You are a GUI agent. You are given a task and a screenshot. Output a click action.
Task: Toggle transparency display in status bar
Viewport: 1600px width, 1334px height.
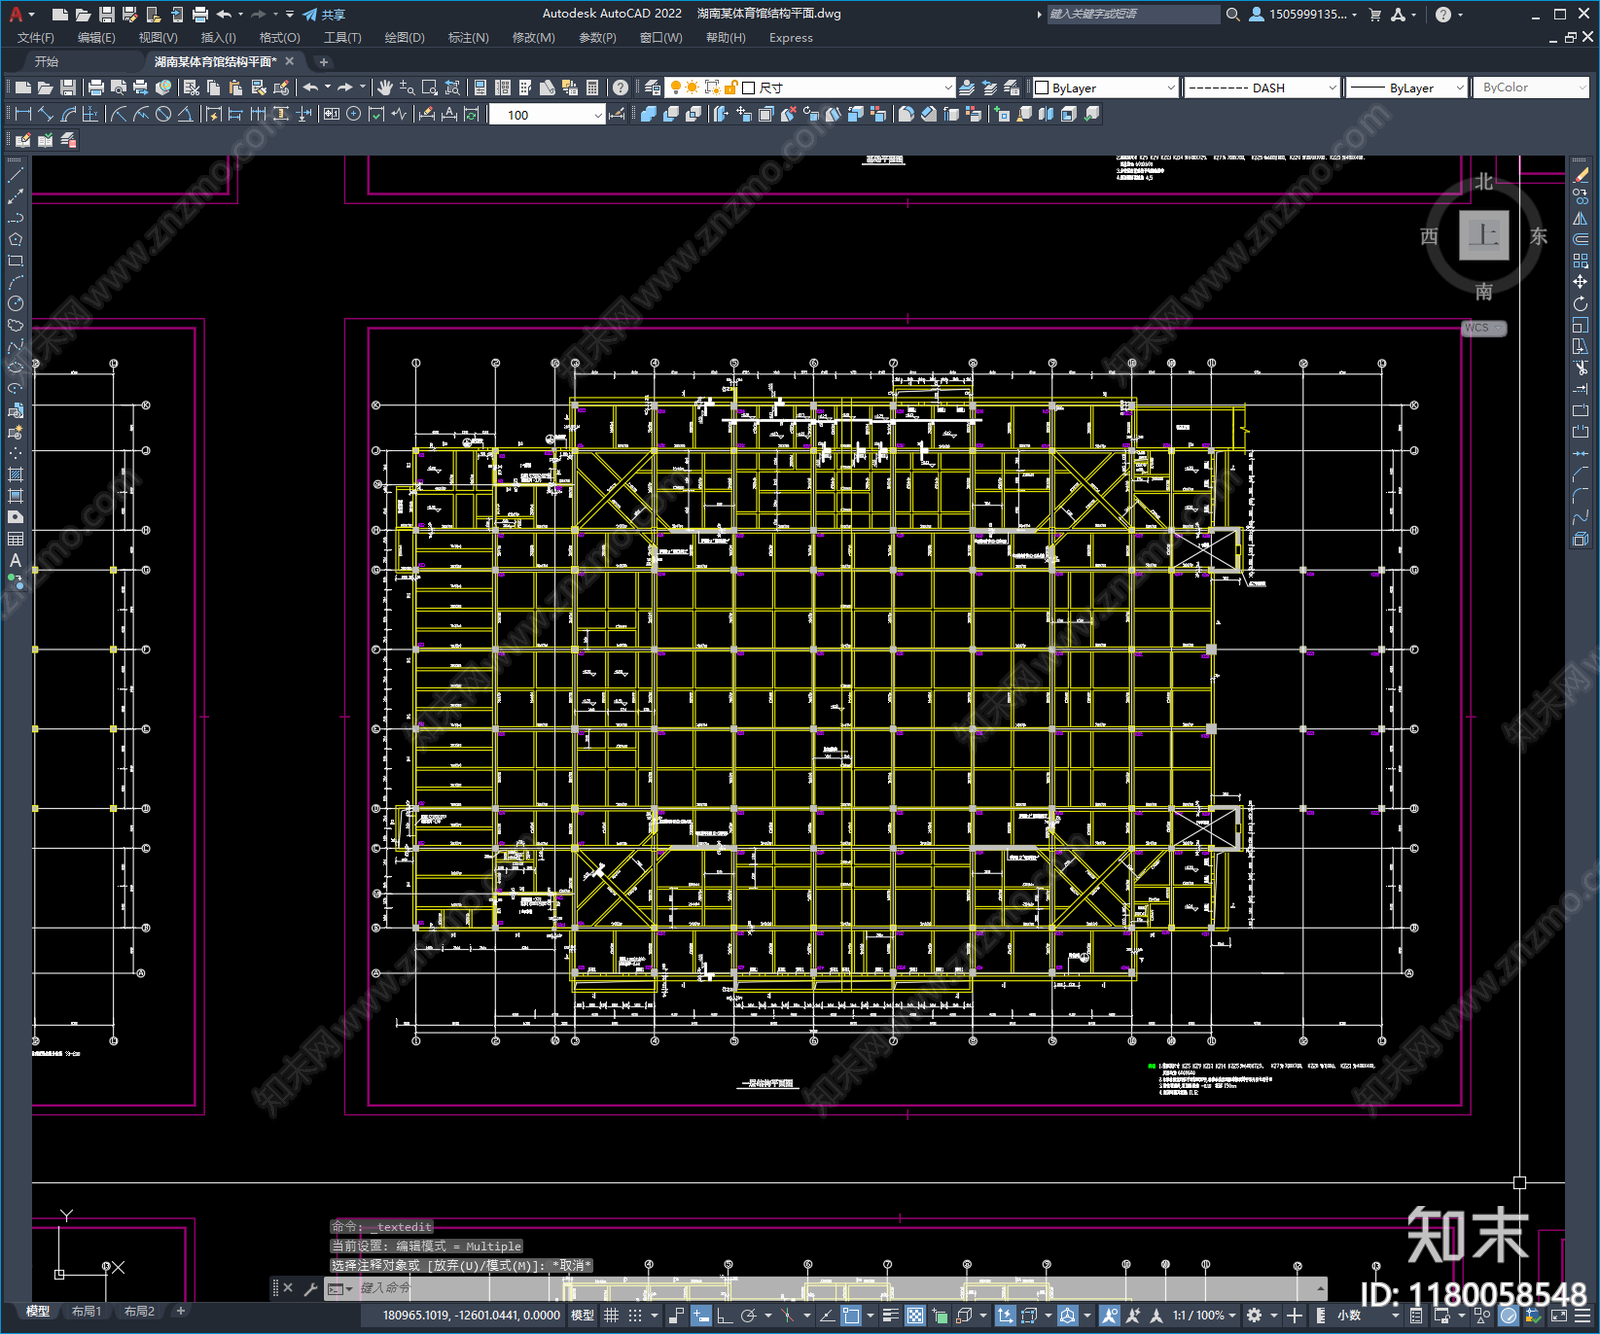point(915,1315)
